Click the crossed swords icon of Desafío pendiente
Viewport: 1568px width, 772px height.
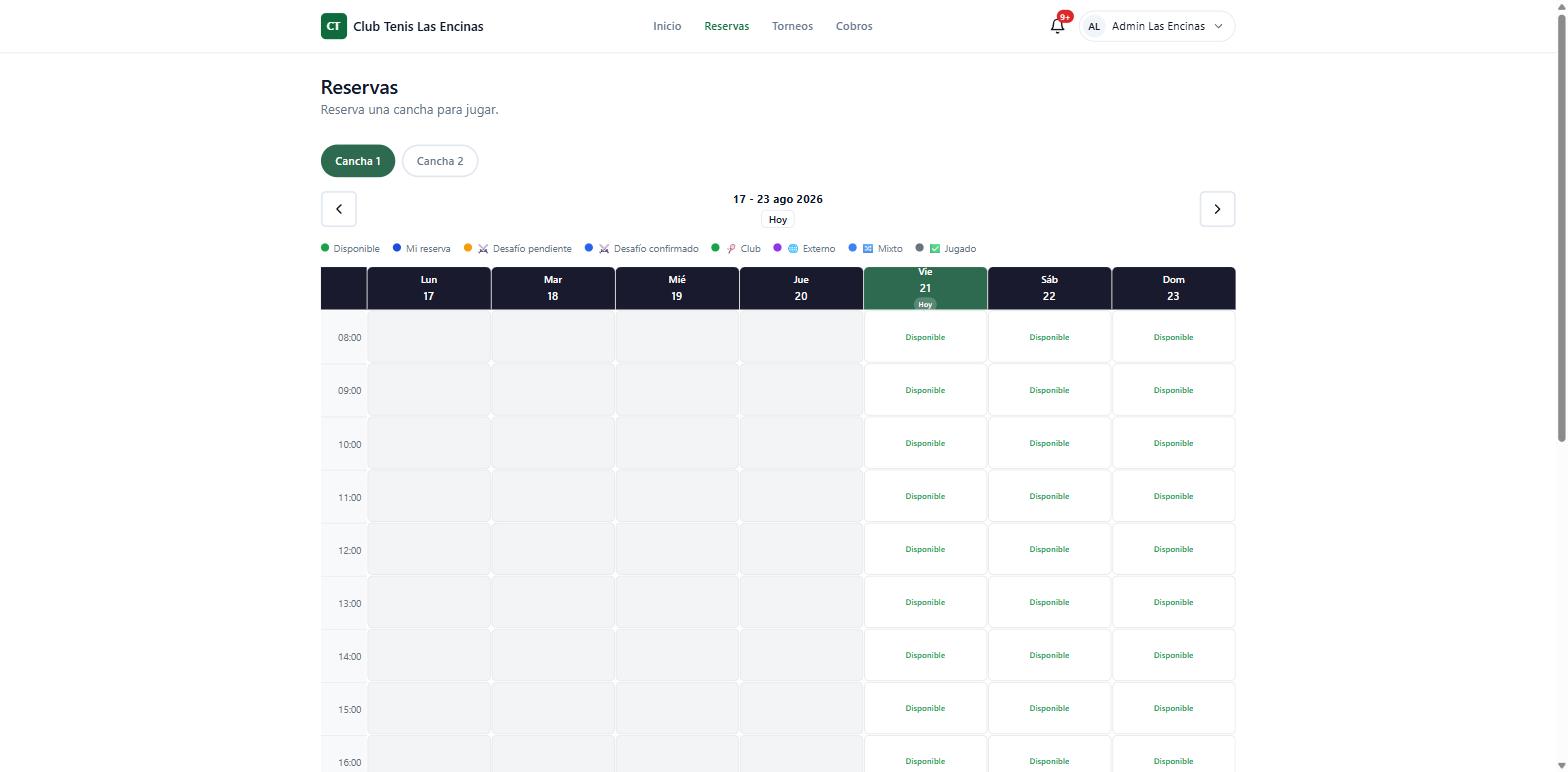(483, 249)
